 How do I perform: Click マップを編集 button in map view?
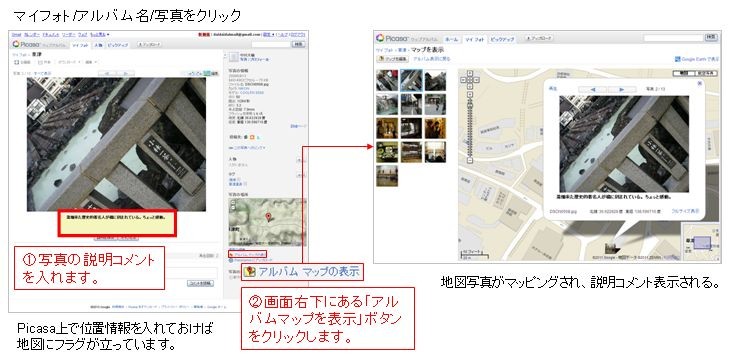[x=393, y=59]
